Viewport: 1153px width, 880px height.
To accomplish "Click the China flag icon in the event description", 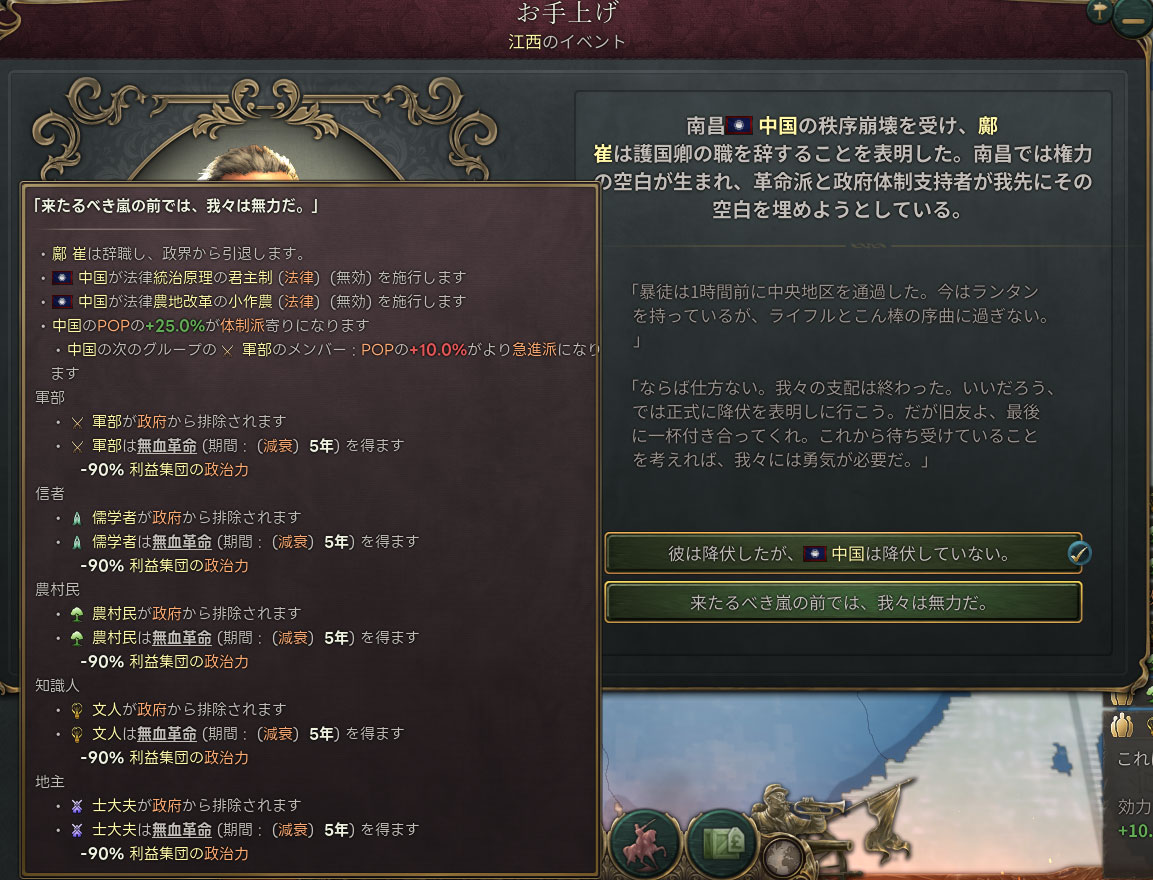I will pos(739,126).
